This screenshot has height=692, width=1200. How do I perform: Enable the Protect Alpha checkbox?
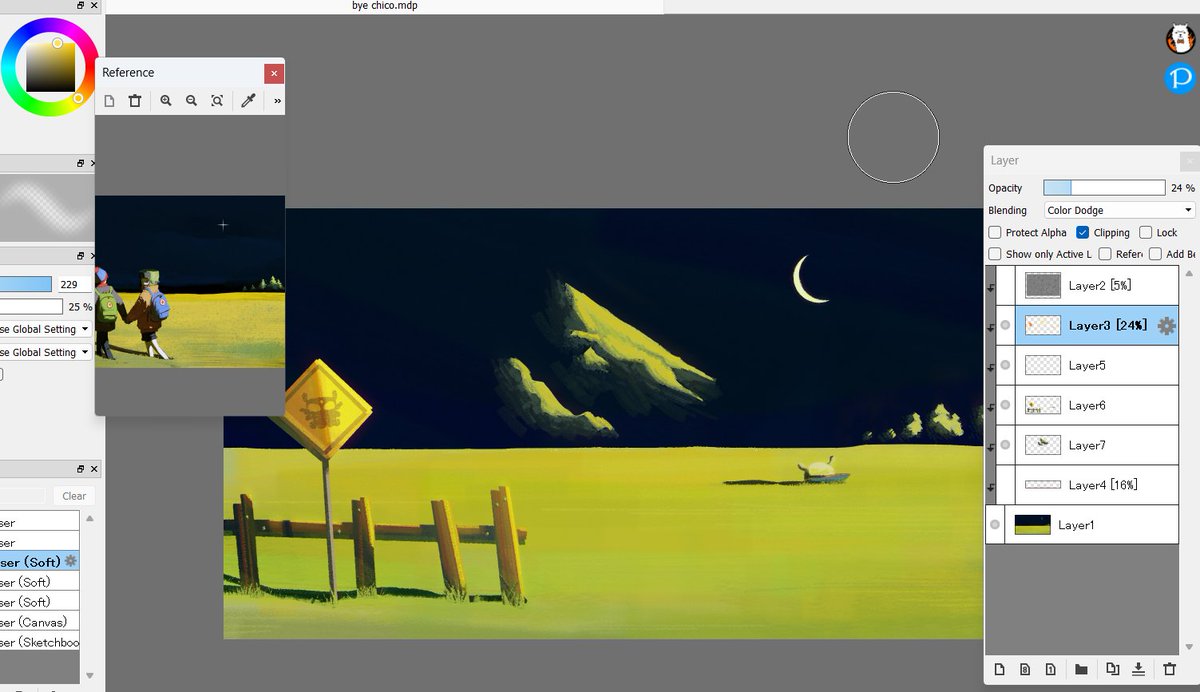coord(995,232)
